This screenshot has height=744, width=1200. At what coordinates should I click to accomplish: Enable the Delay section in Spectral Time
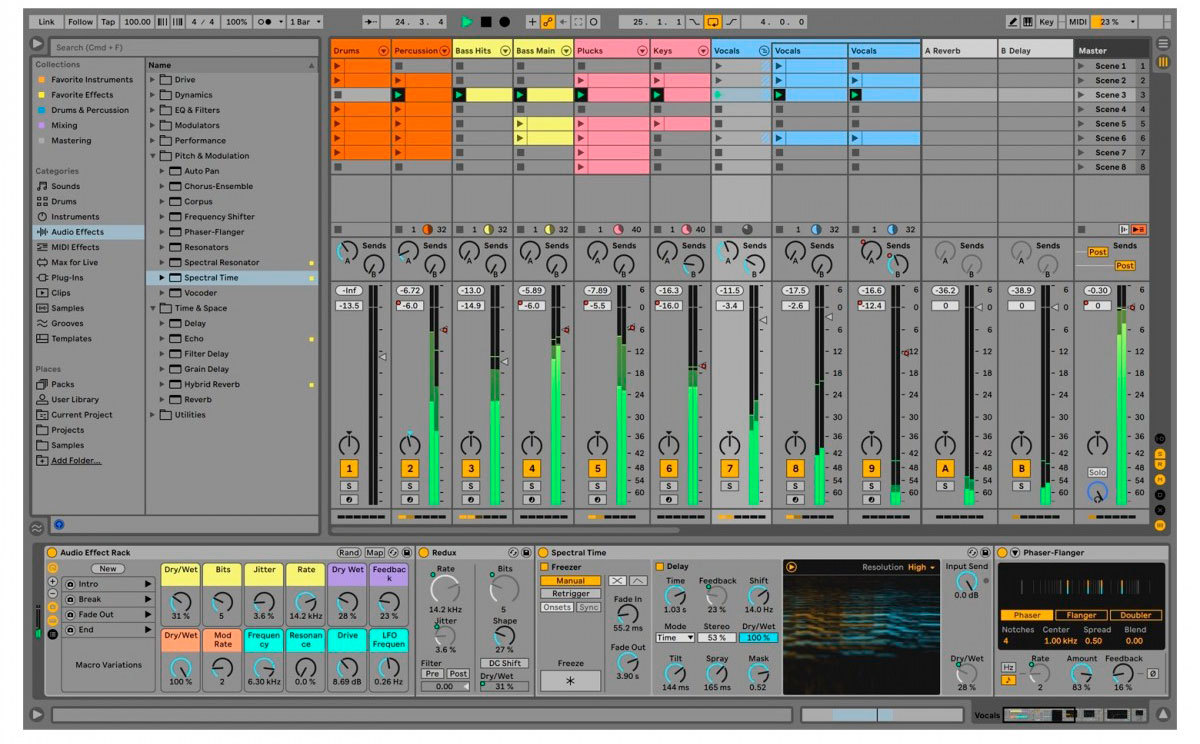point(659,566)
